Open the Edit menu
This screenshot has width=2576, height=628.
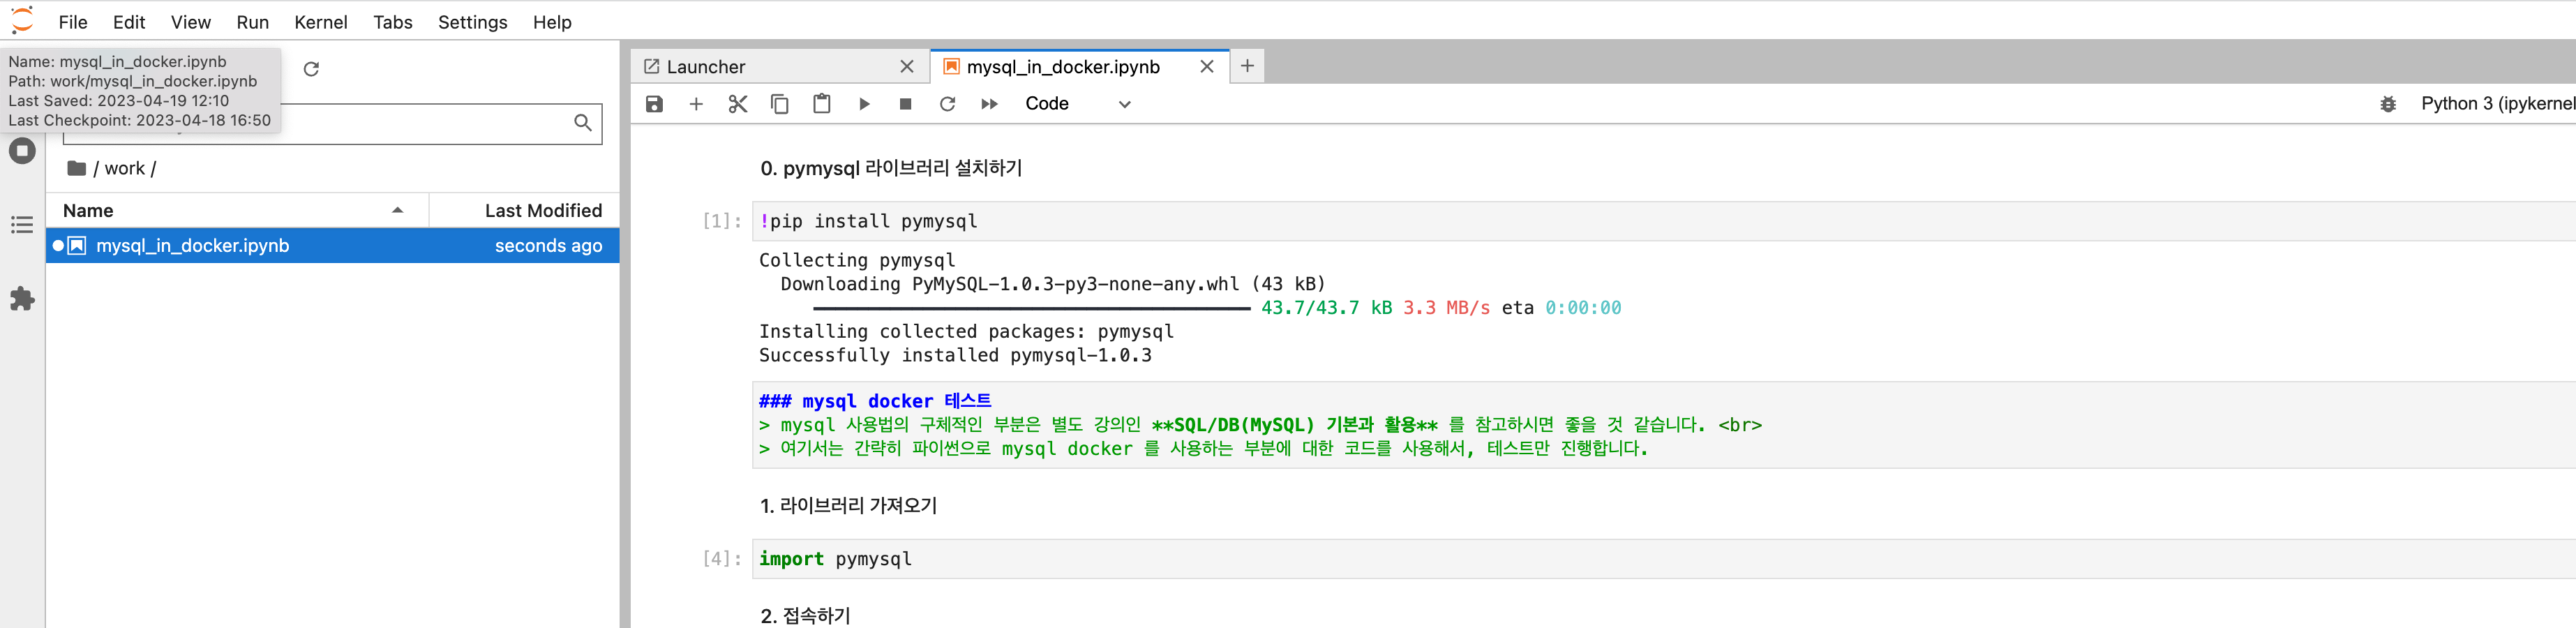point(129,22)
